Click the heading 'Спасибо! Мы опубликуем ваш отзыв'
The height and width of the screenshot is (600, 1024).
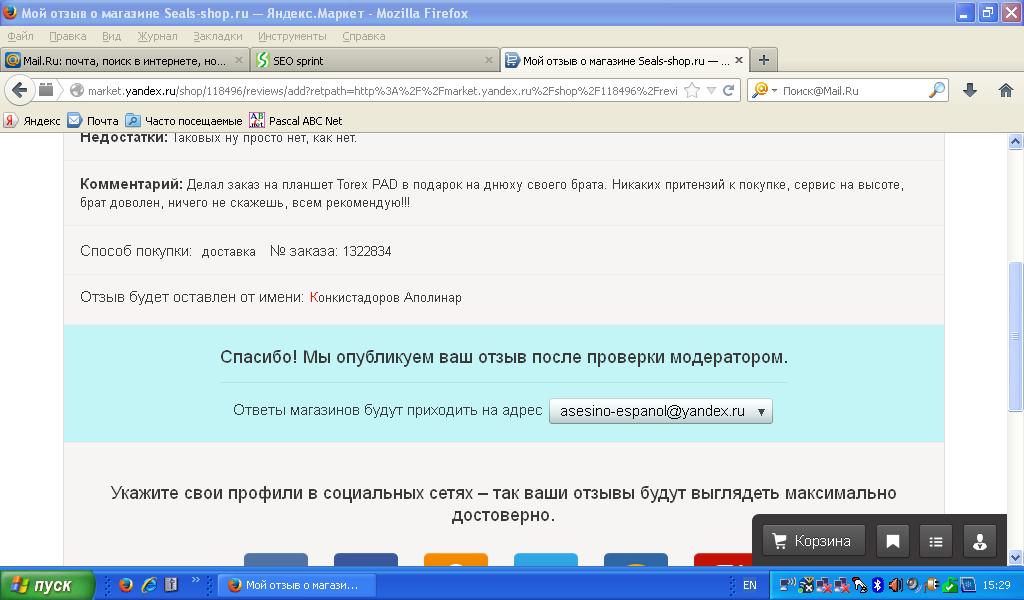click(x=504, y=357)
